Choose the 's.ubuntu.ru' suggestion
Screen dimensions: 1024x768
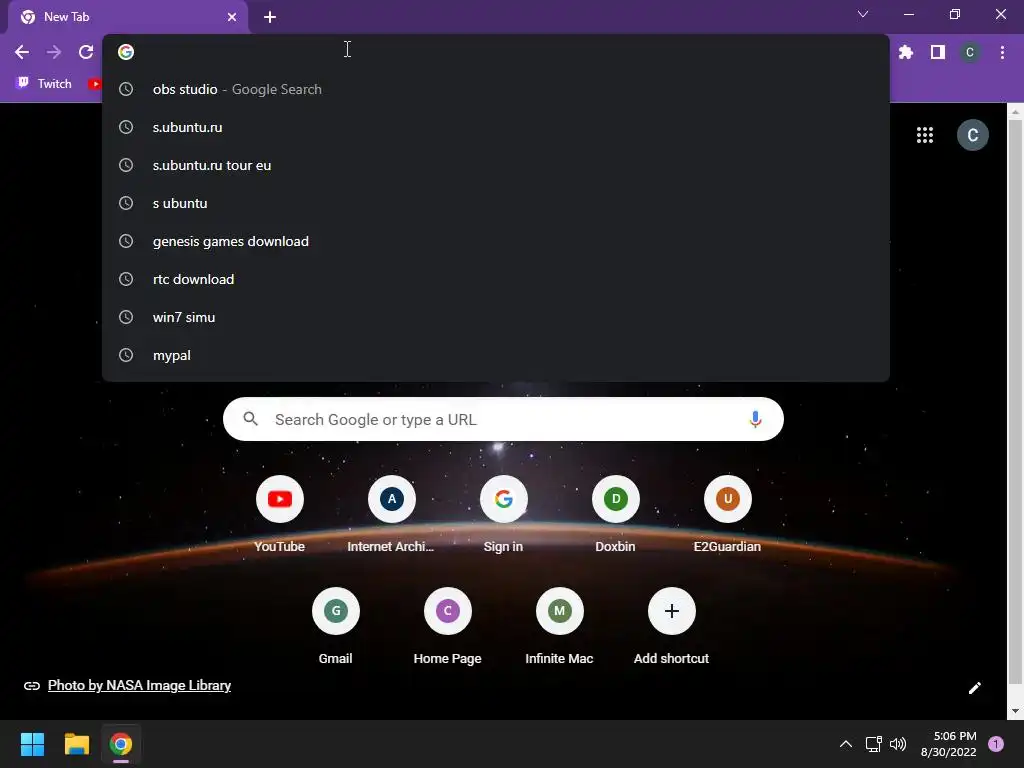click(x=496, y=127)
